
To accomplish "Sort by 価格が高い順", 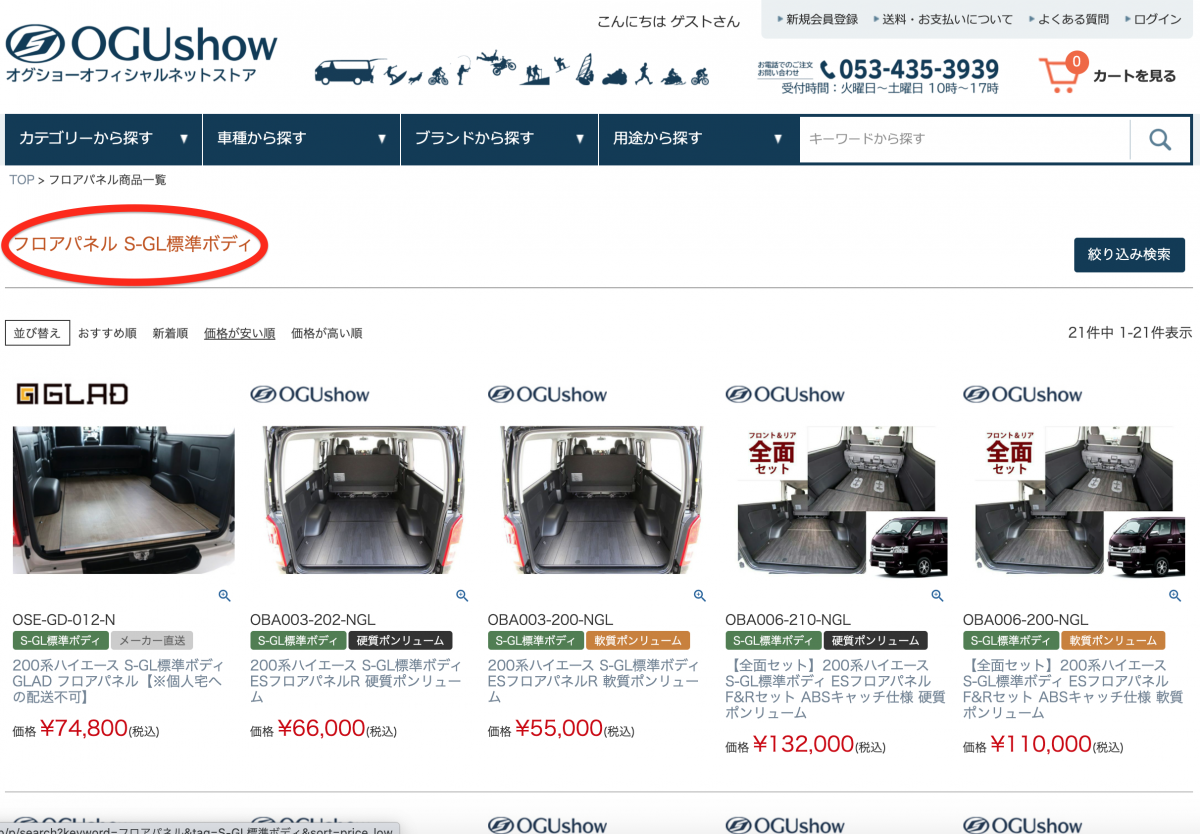I will (326, 333).
